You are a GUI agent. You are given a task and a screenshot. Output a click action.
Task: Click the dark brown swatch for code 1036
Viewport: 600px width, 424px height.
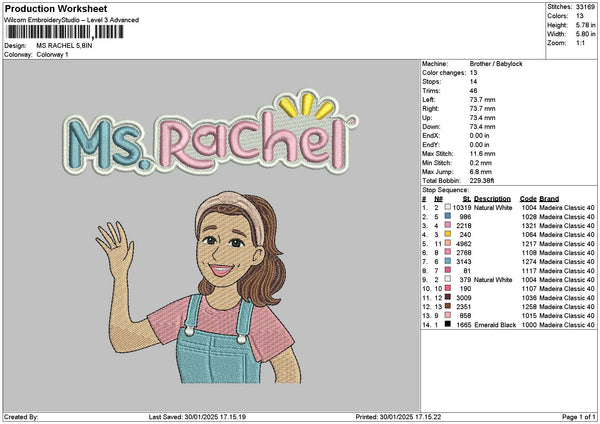pyautogui.click(x=446, y=298)
